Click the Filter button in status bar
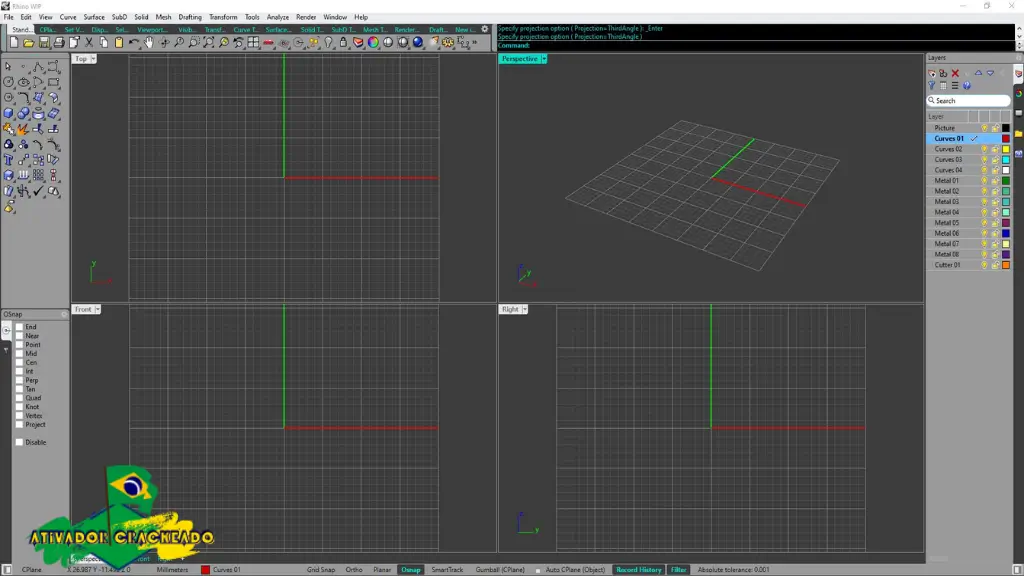The height and width of the screenshot is (576, 1024). (x=679, y=569)
